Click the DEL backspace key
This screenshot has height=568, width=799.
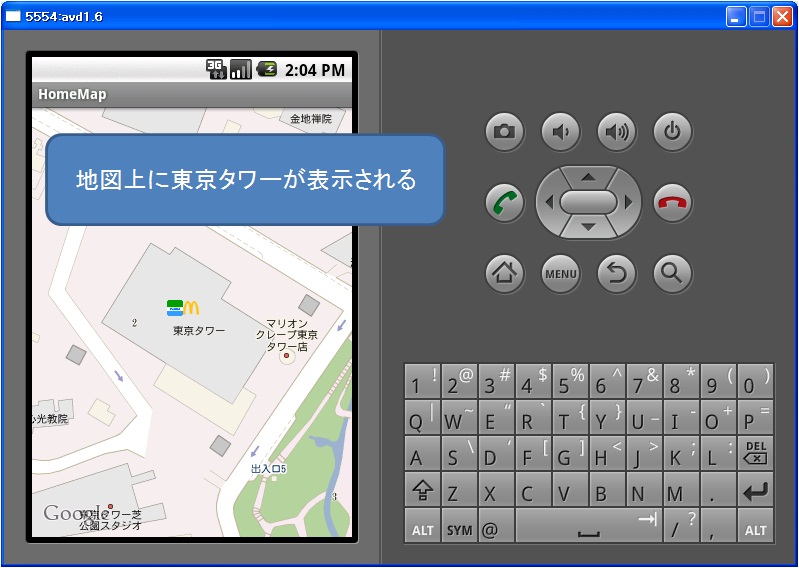click(x=756, y=453)
